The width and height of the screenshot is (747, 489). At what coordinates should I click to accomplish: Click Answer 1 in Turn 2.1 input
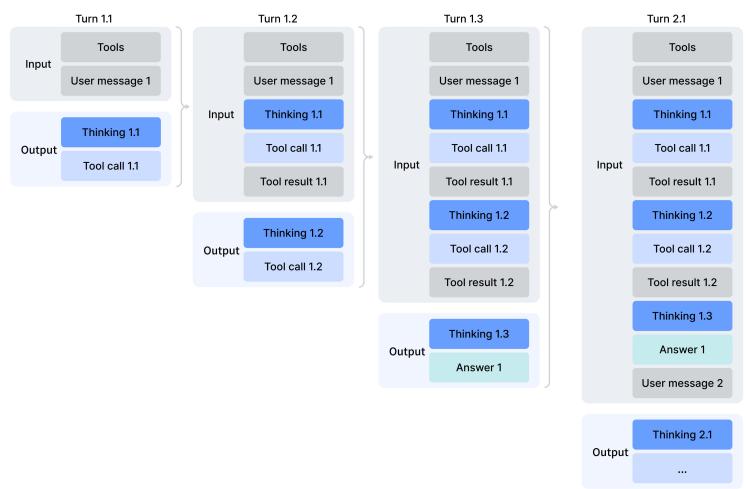pos(682,349)
